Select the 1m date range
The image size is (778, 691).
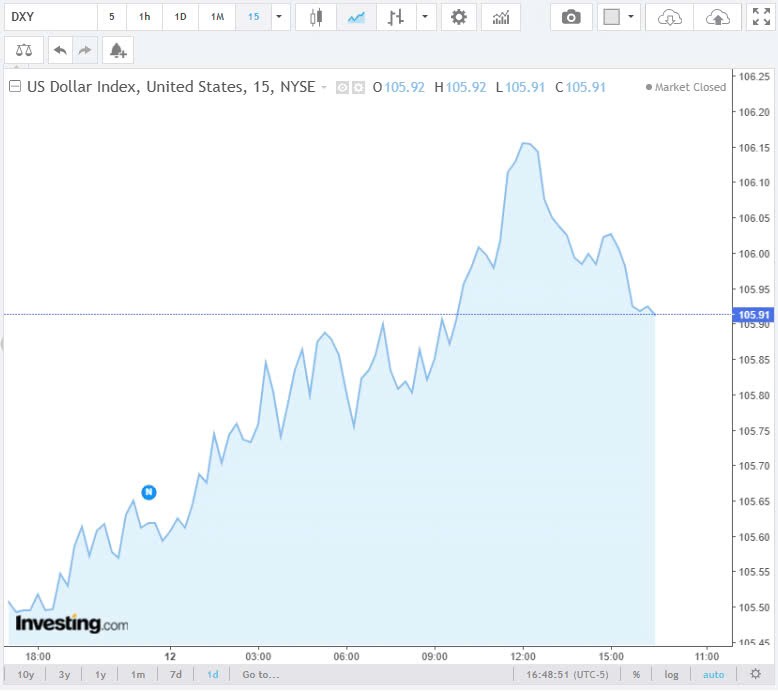tap(138, 675)
